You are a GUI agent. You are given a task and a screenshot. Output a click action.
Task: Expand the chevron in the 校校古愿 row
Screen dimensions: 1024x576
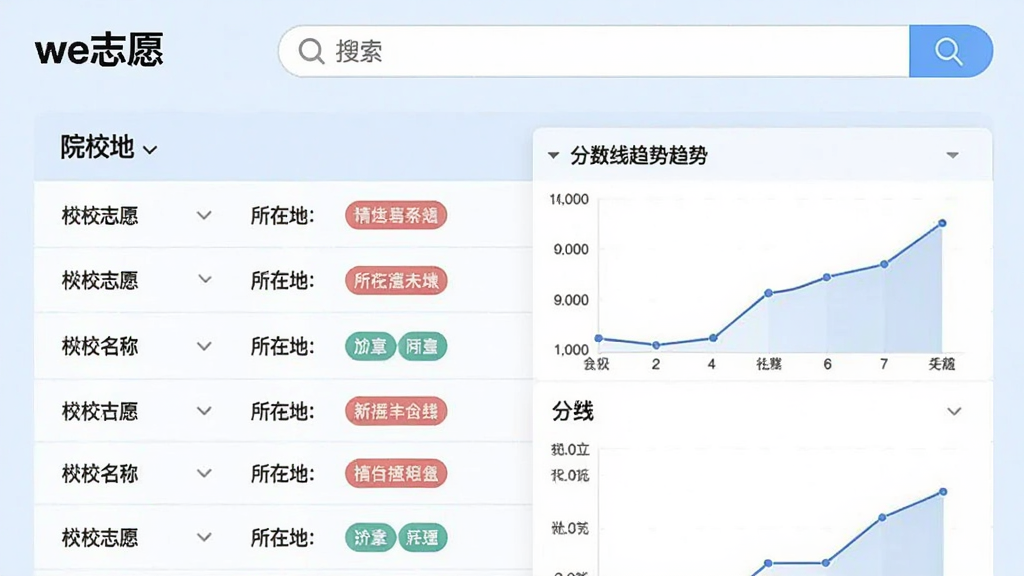click(204, 411)
